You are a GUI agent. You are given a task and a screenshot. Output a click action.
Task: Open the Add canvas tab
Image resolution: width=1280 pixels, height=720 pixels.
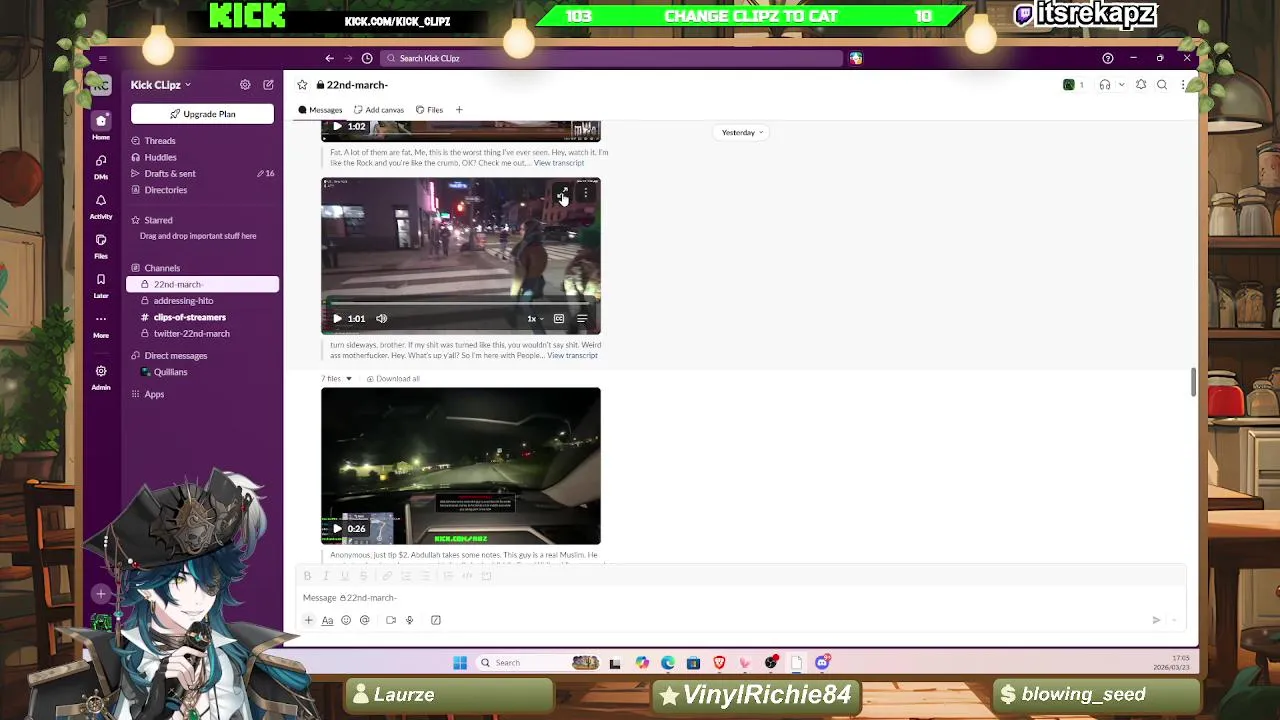[x=379, y=110]
